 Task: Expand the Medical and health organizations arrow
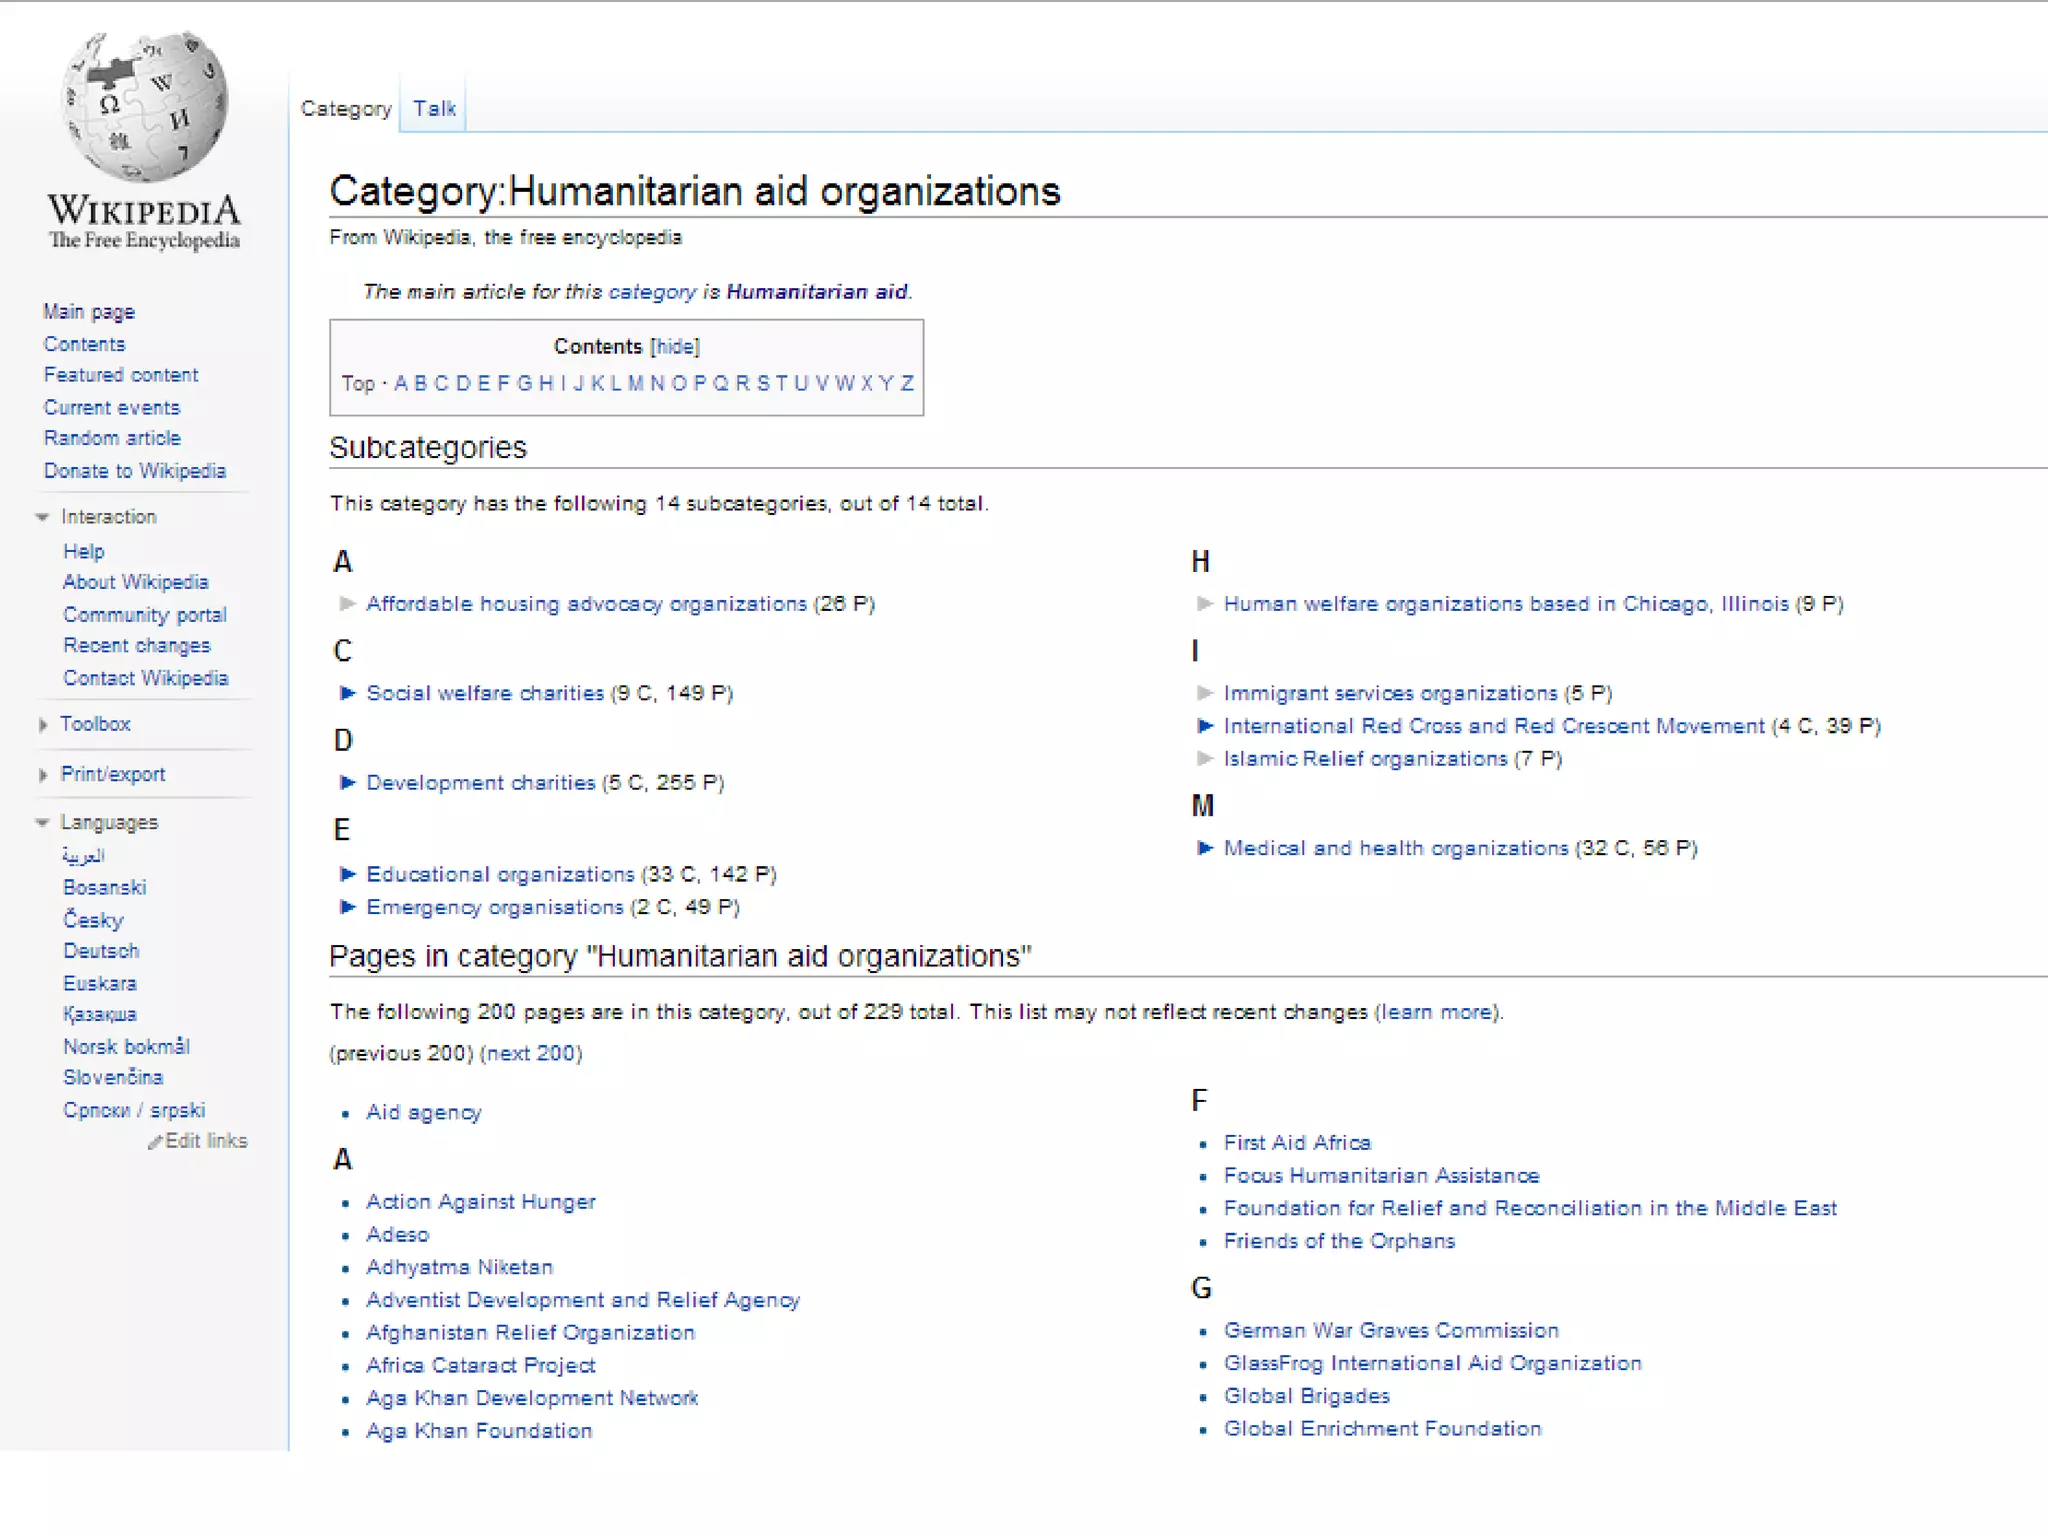(x=1205, y=848)
